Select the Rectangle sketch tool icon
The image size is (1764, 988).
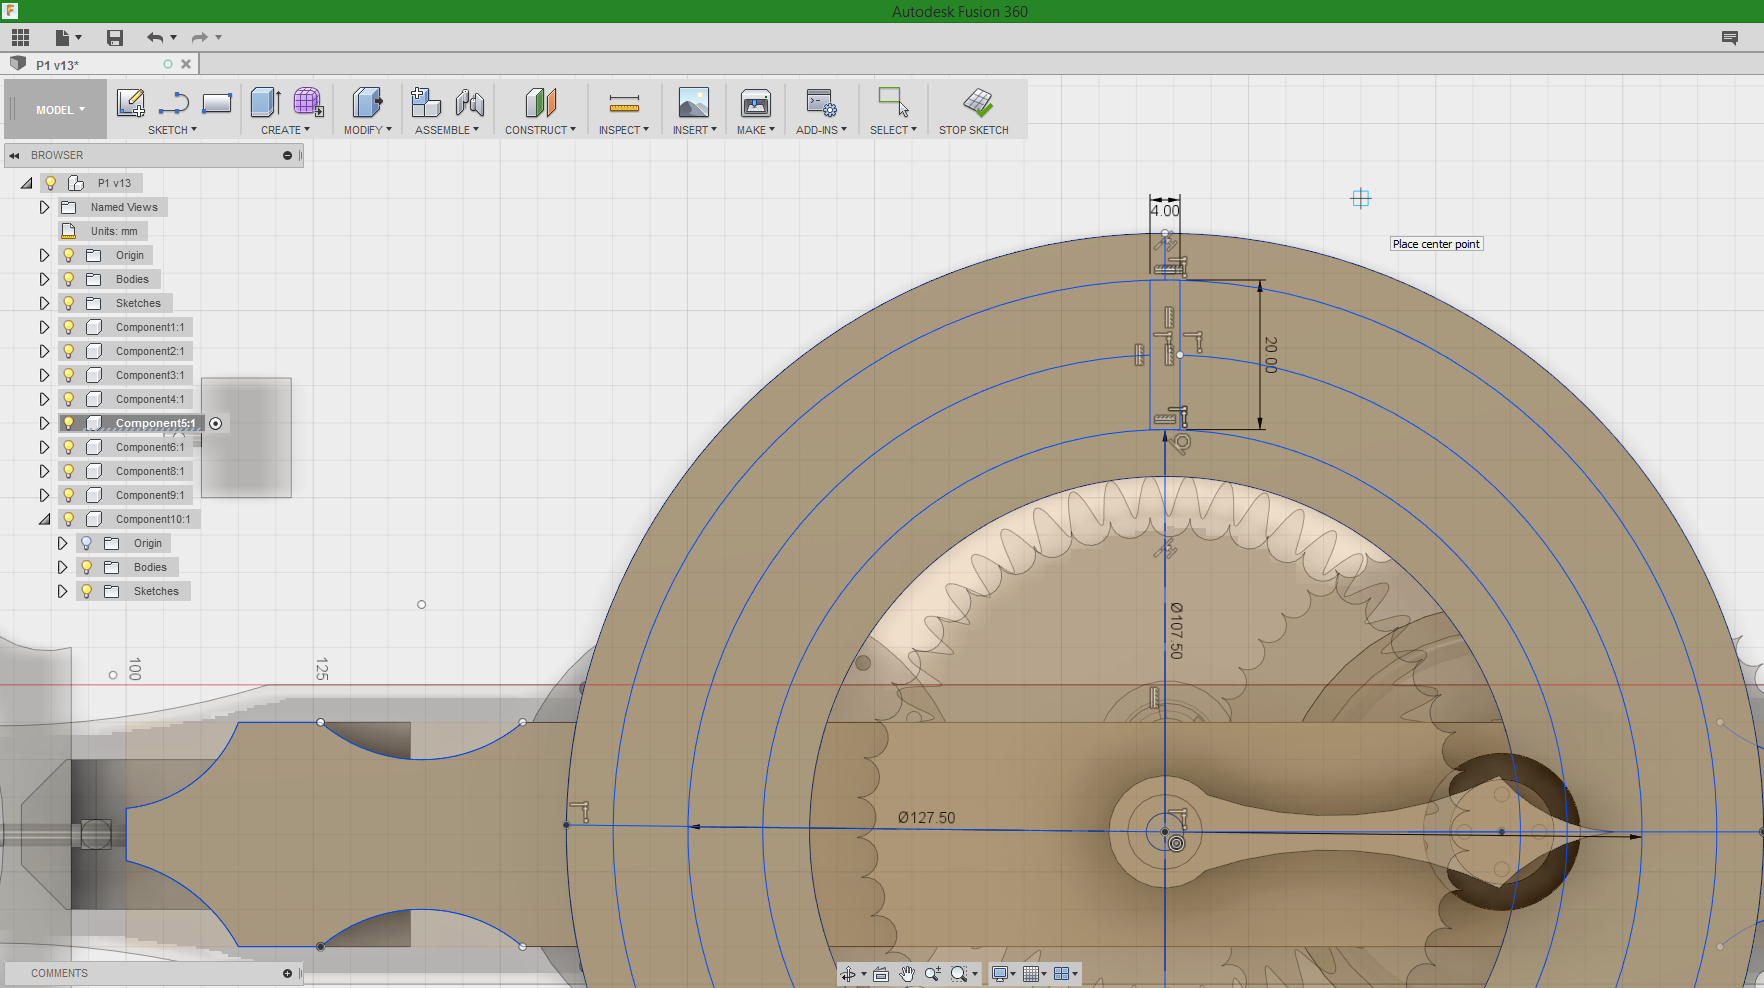[217, 103]
